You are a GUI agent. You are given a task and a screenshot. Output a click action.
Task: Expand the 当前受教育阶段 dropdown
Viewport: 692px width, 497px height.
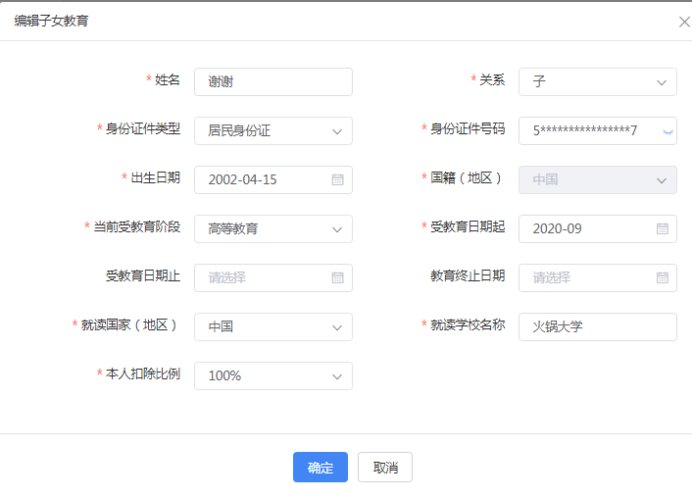pyautogui.click(x=337, y=229)
